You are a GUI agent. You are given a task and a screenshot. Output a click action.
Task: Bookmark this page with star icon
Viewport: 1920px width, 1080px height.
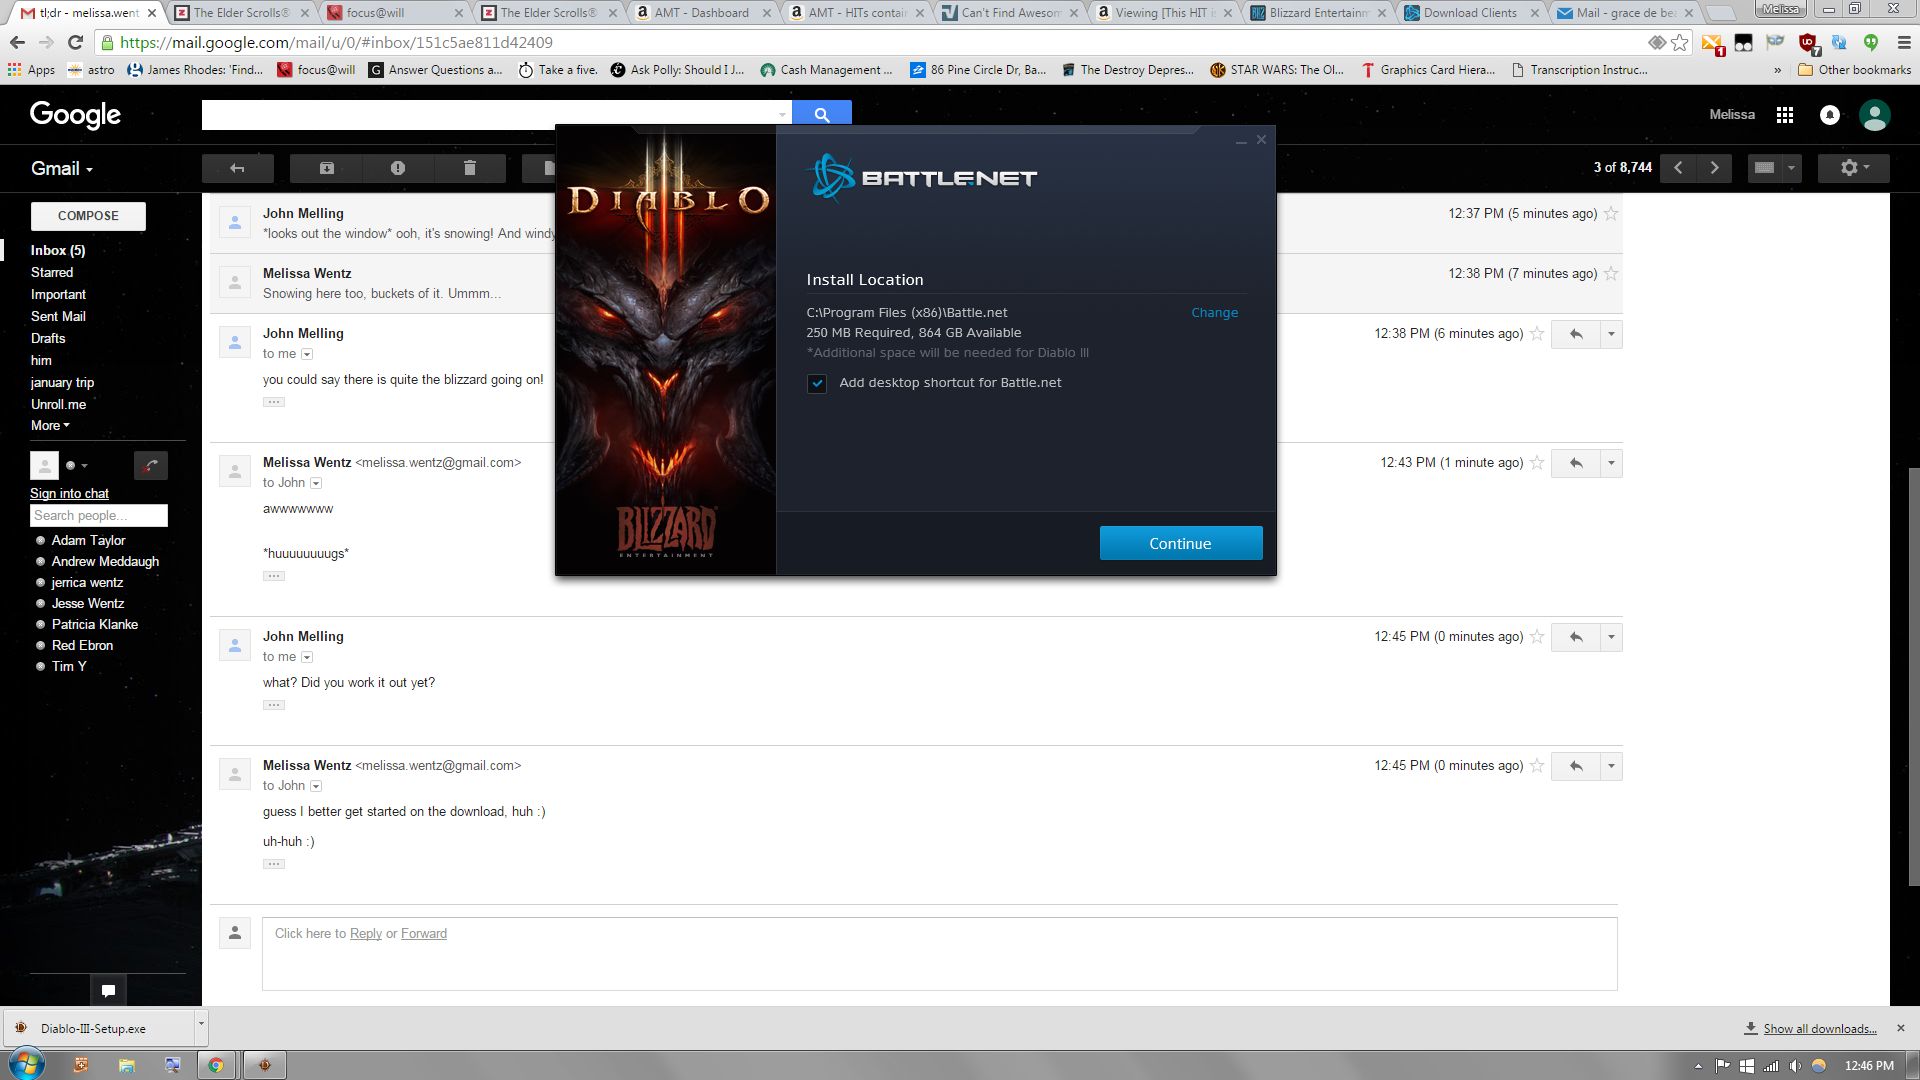1680,43
